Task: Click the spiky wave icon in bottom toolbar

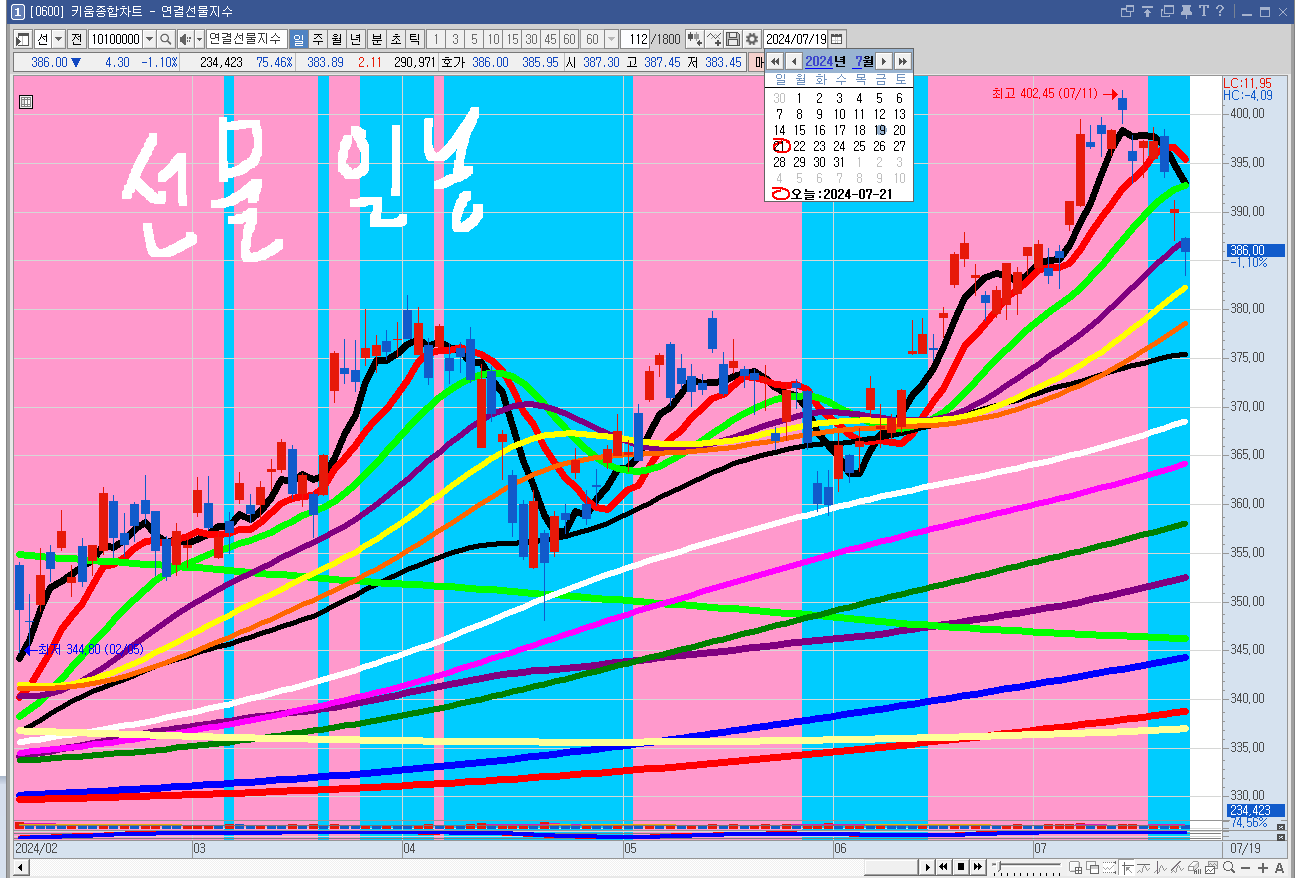Action: coord(1162,867)
